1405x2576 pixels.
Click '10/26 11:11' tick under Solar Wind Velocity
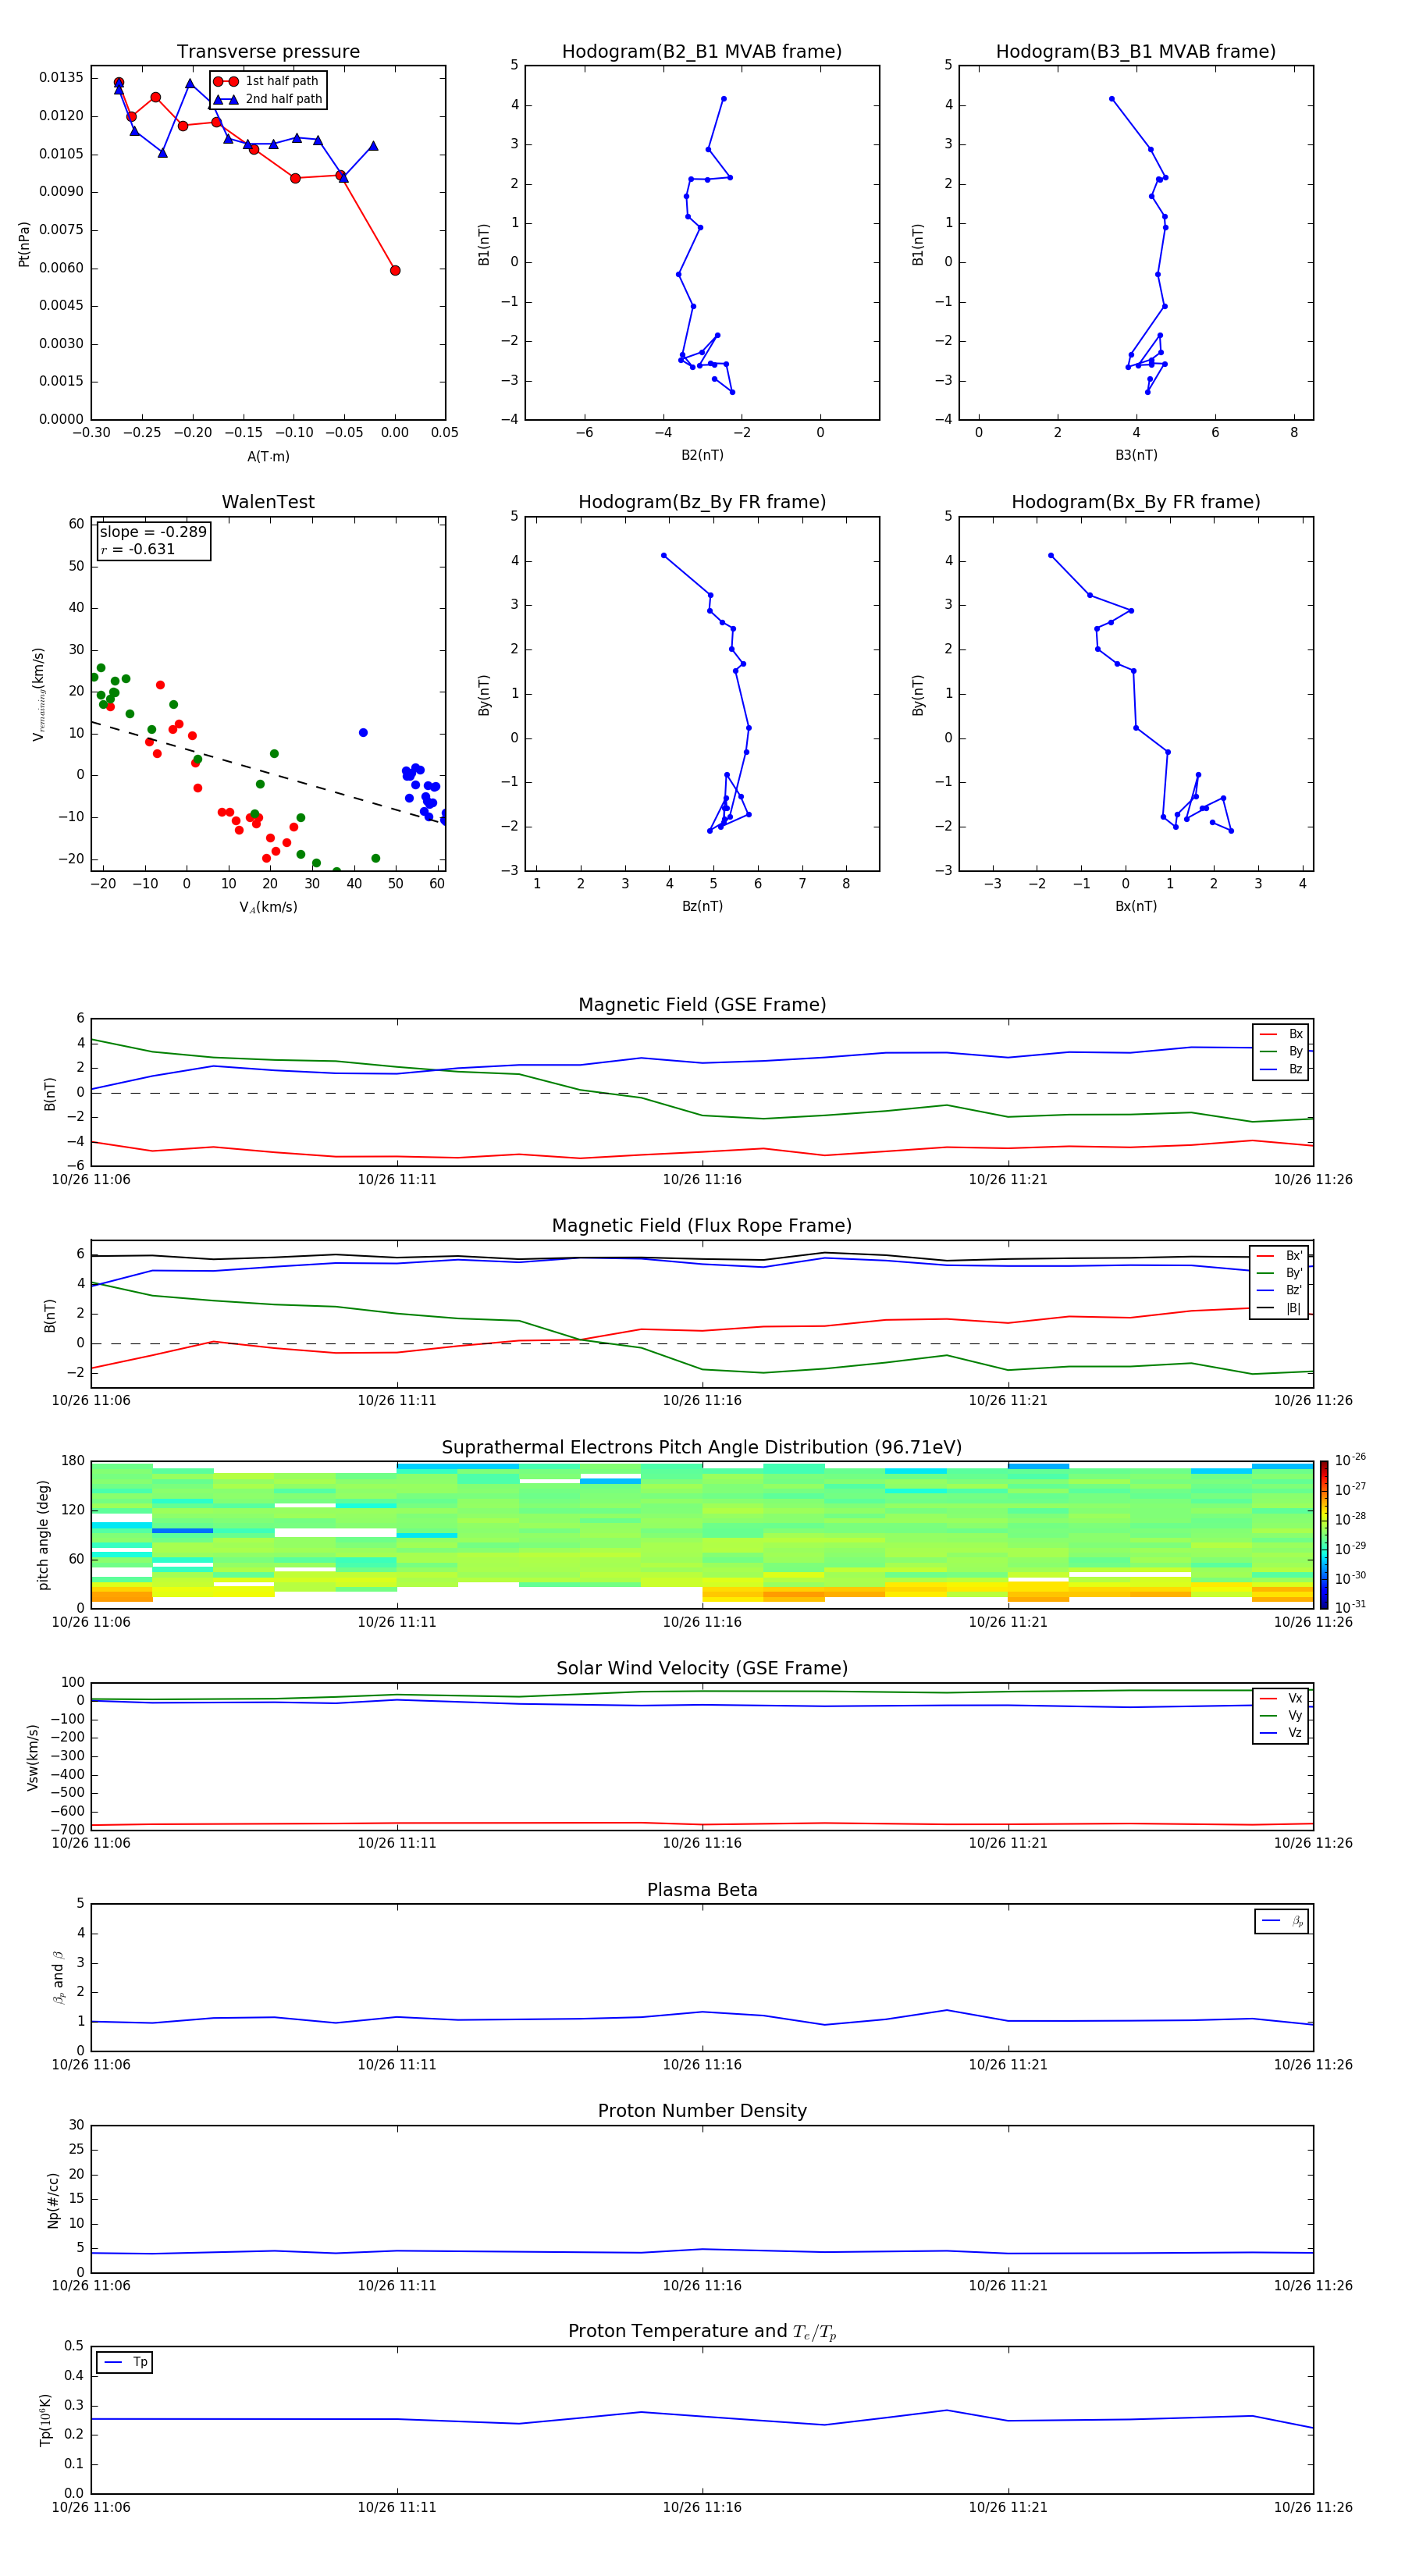(x=397, y=1843)
